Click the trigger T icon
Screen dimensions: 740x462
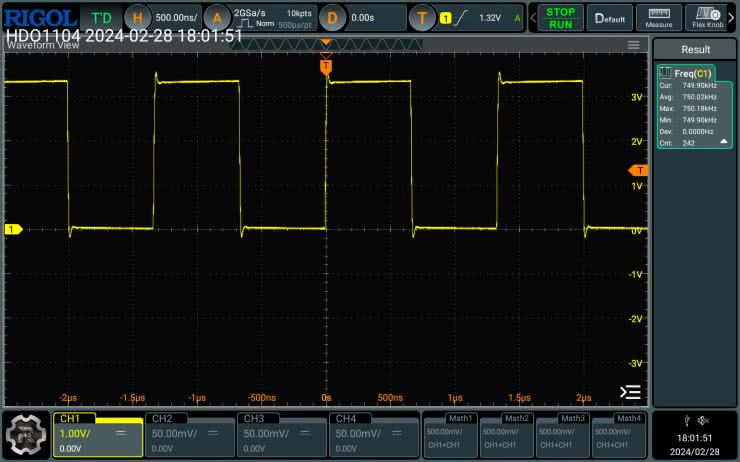(x=423, y=18)
